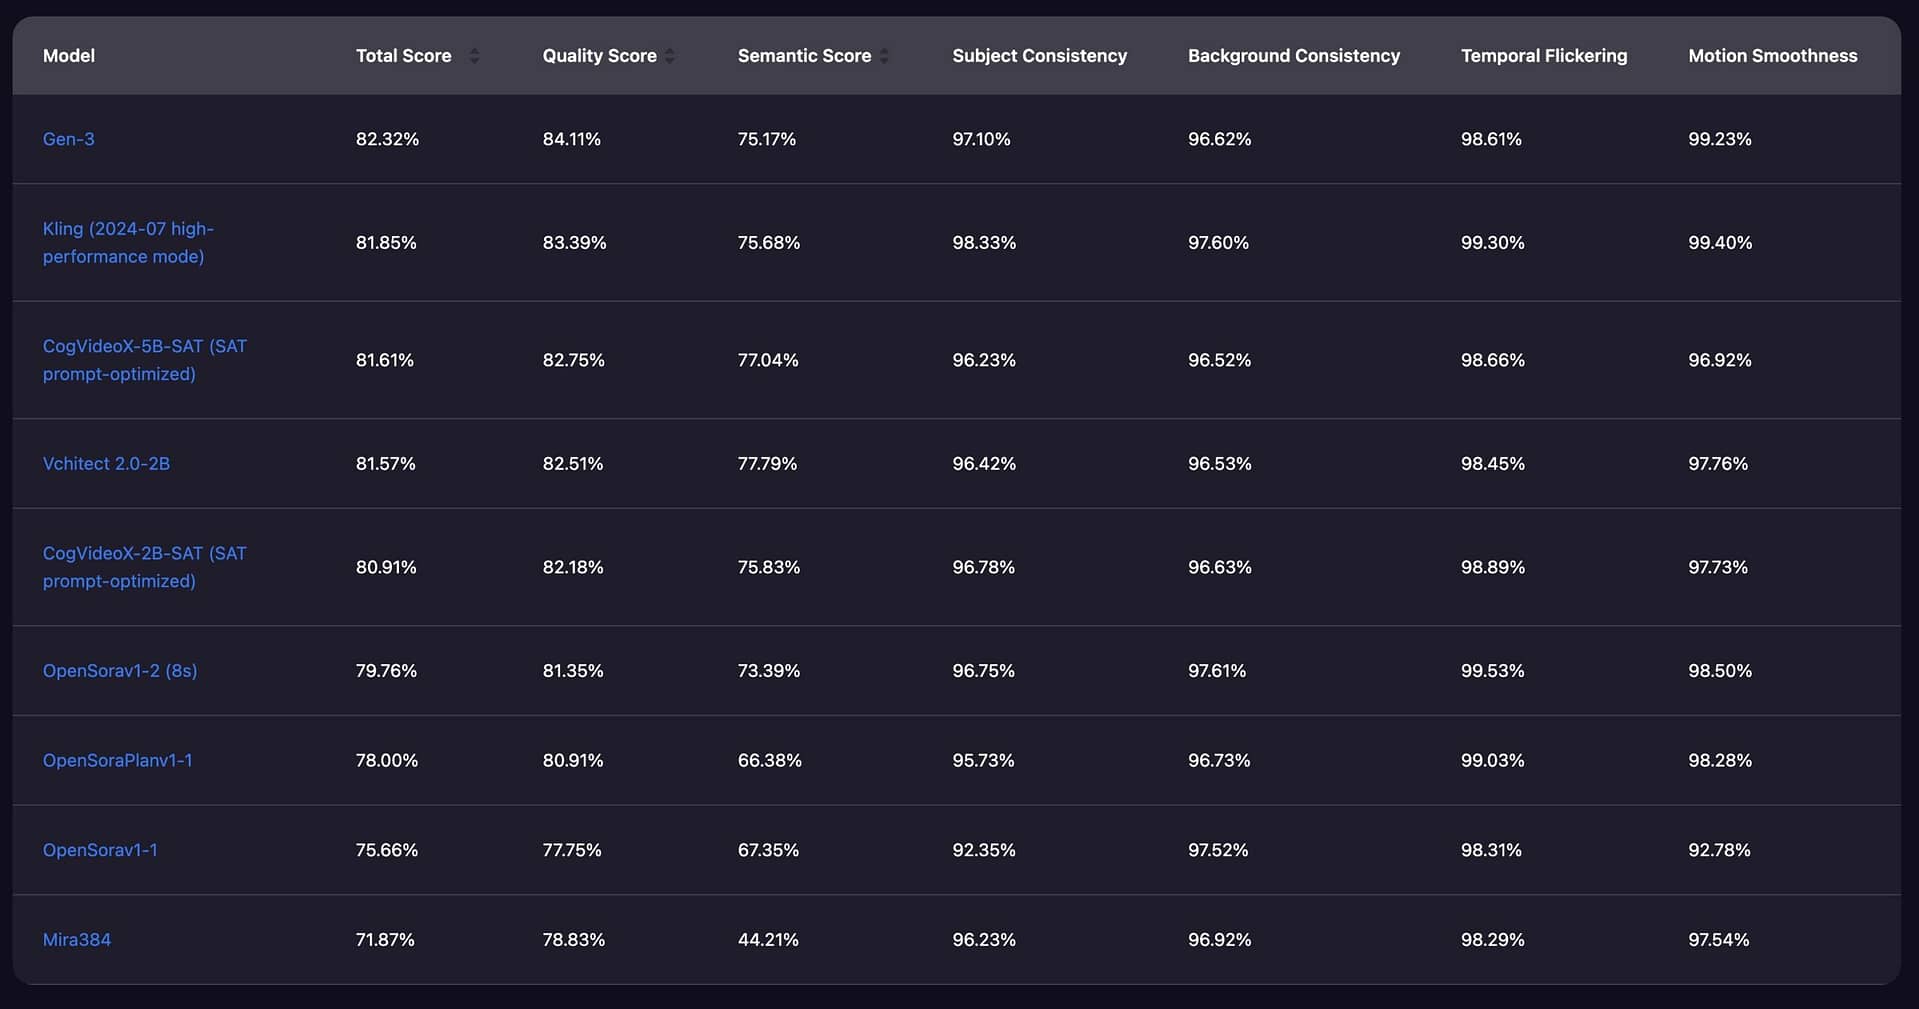
Task: Sort by Total Score using sort arrows
Action: (x=474, y=56)
